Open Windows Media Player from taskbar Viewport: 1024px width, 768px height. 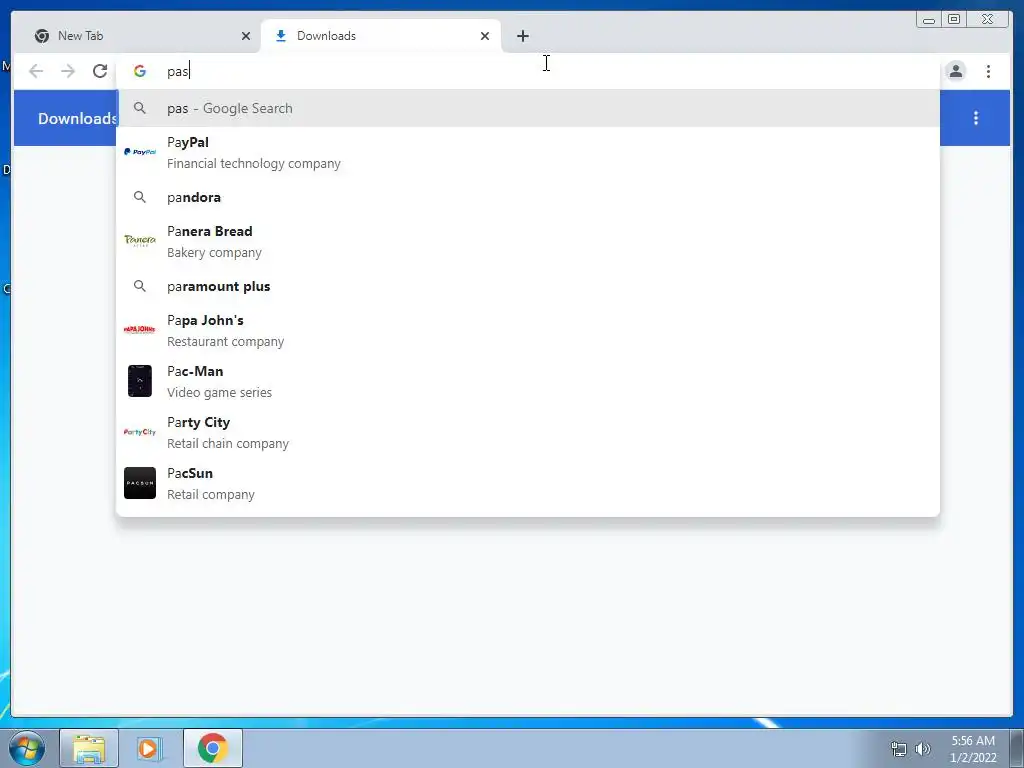(x=148, y=748)
